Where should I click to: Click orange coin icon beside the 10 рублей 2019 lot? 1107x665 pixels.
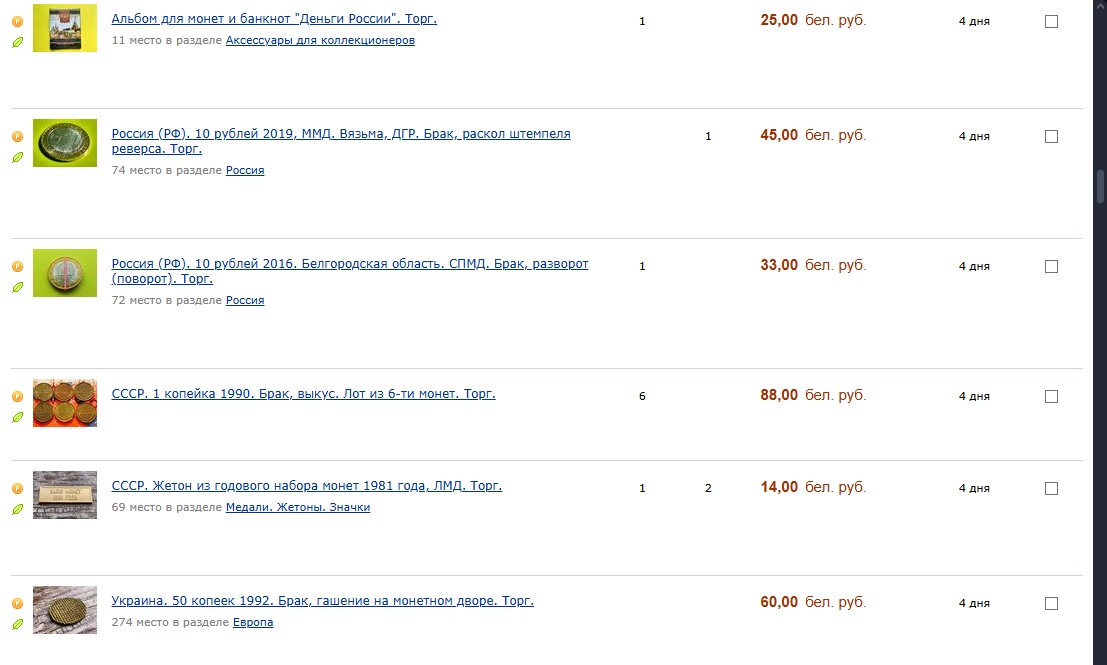[17, 136]
